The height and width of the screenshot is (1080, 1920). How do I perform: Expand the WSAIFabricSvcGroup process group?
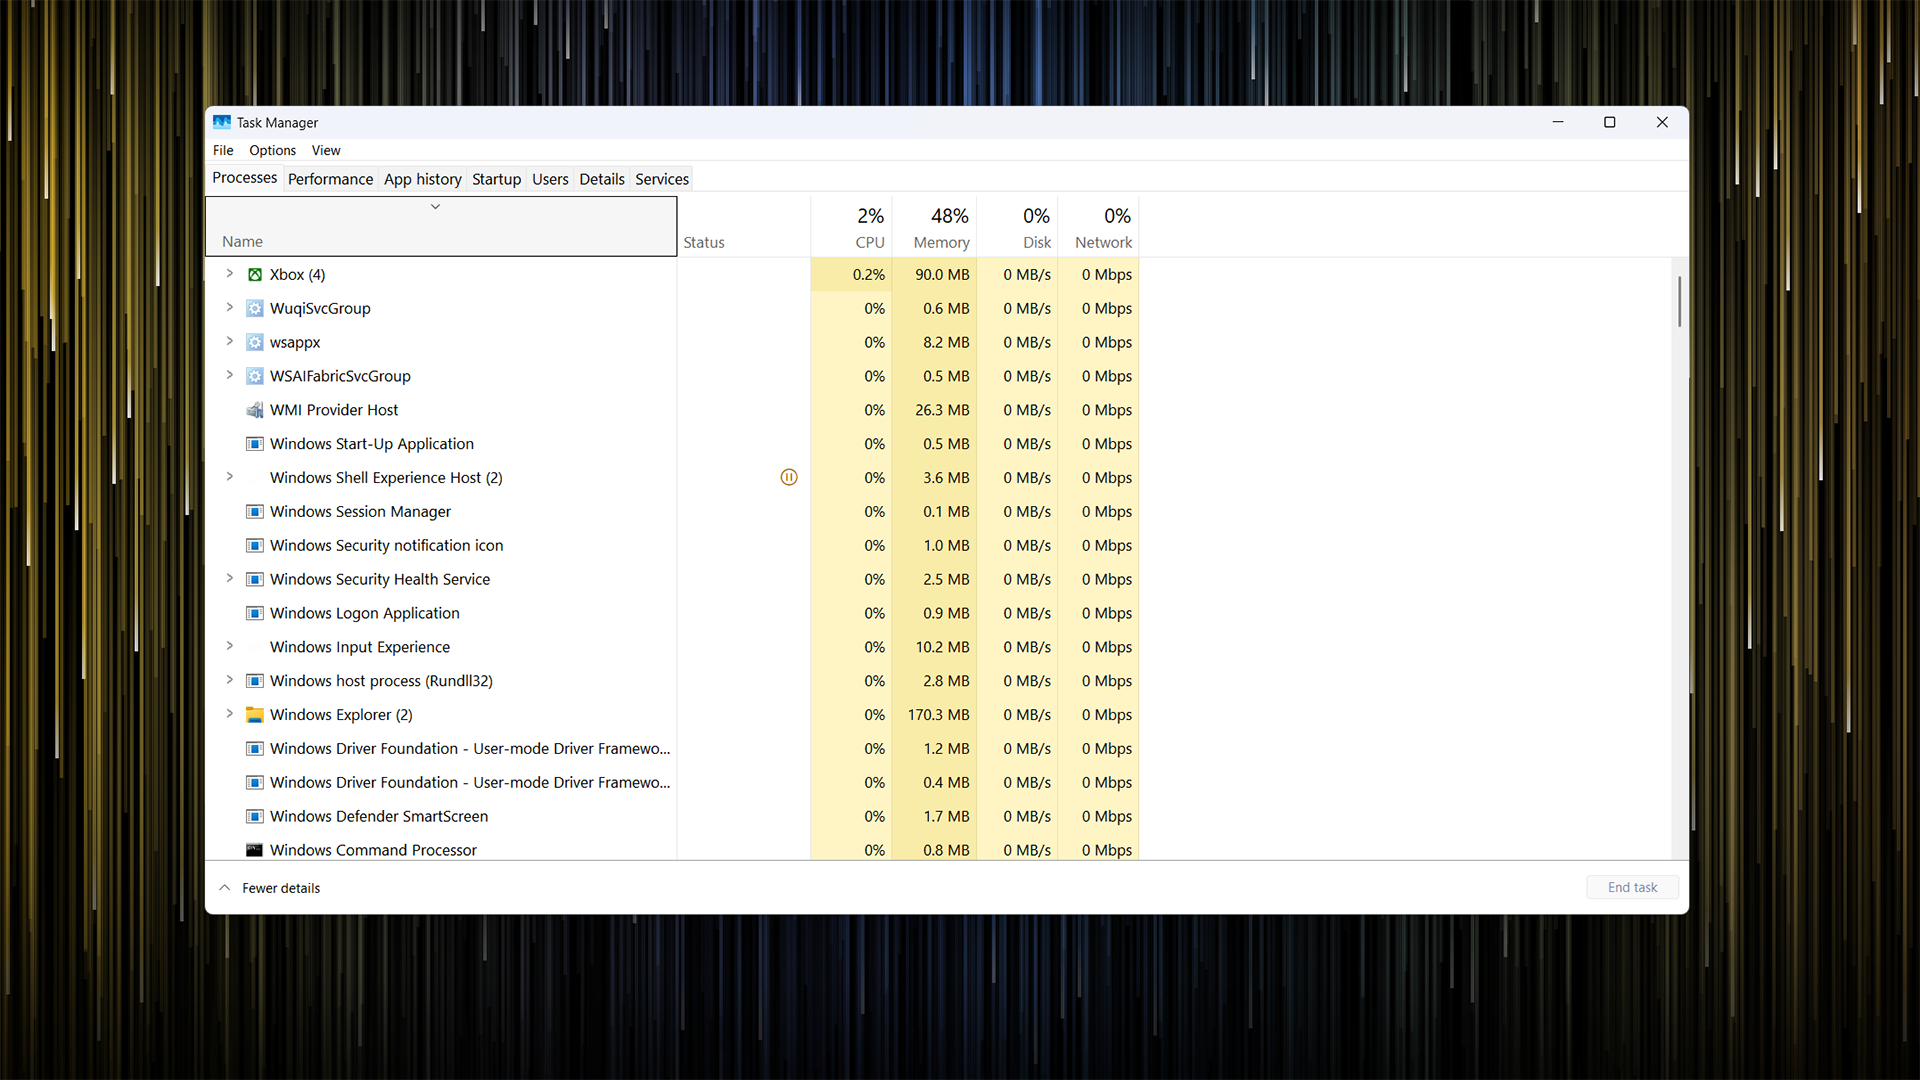coord(229,376)
